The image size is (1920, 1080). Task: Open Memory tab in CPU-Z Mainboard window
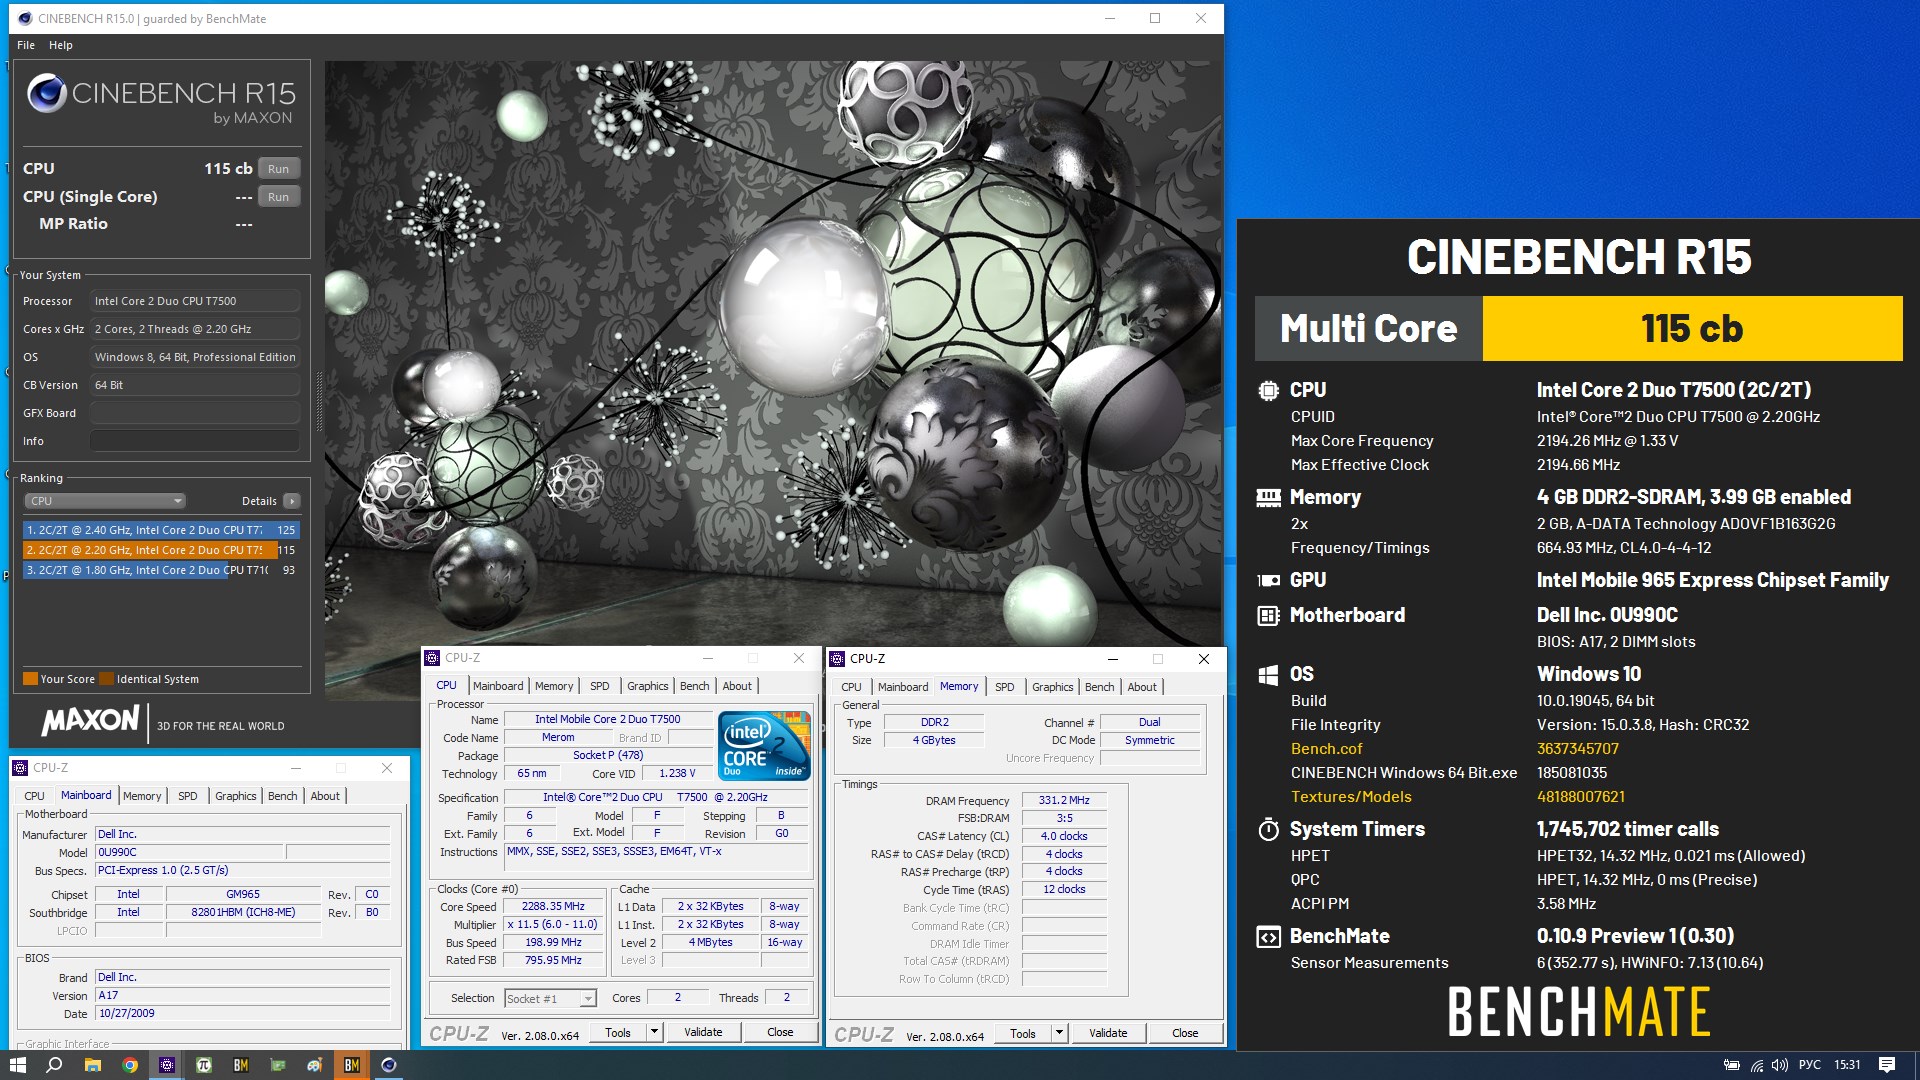point(142,796)
